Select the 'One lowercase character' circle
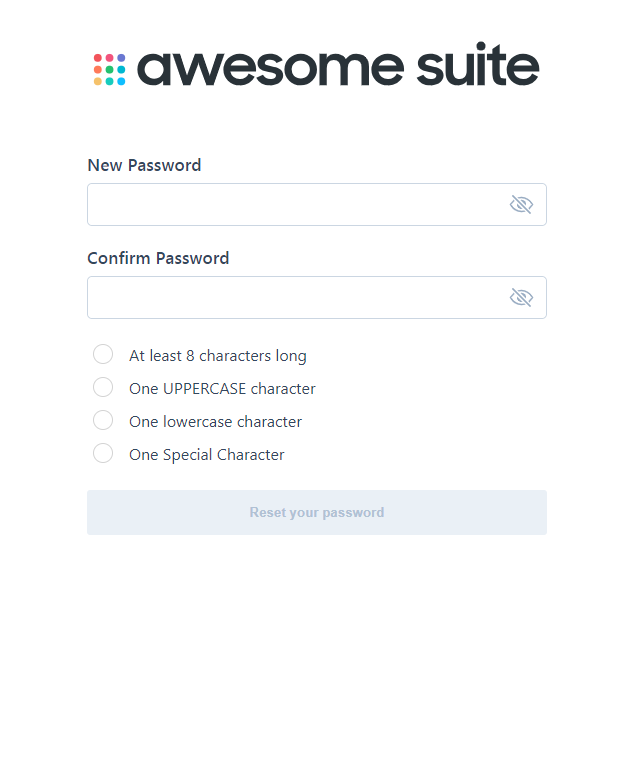This screenshot has width=642, height=761. click(103, 420)
